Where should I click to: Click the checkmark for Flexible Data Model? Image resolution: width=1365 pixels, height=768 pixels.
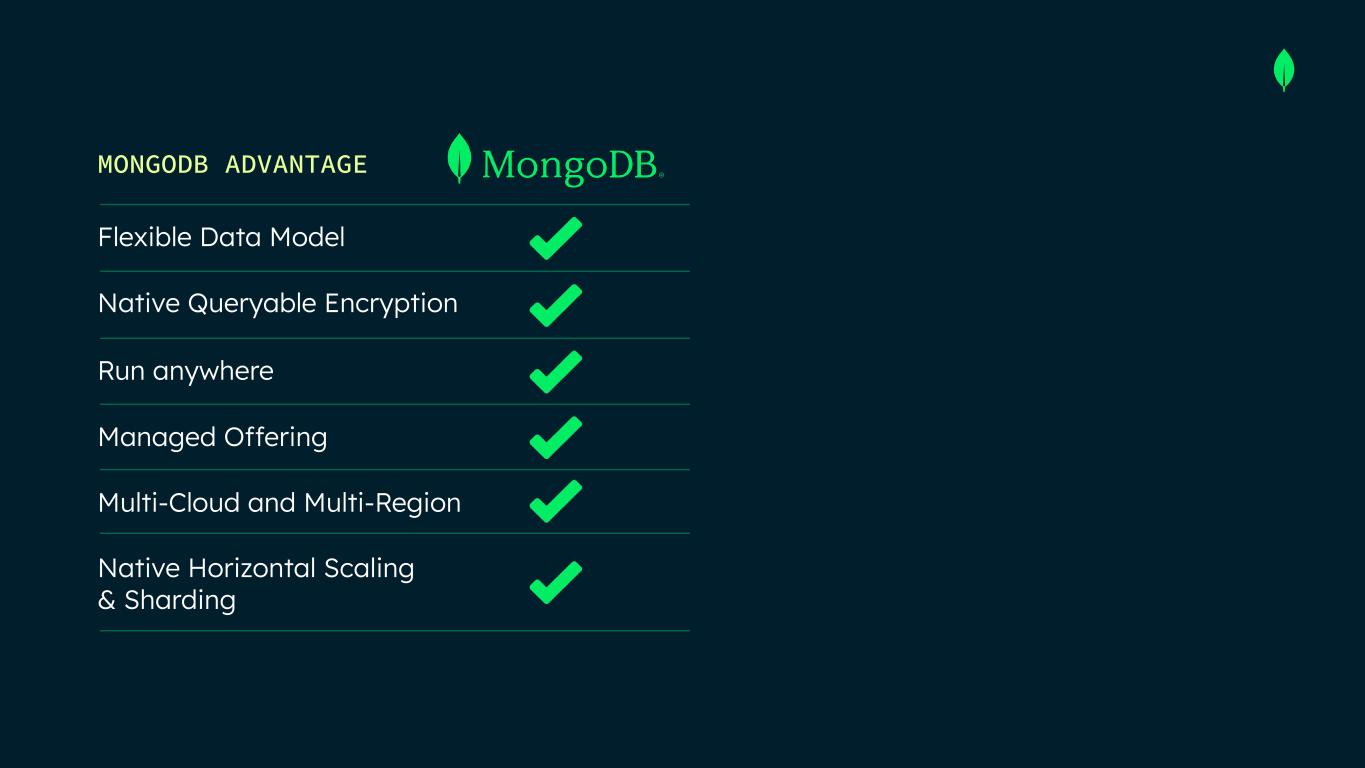tap(555, 238)
